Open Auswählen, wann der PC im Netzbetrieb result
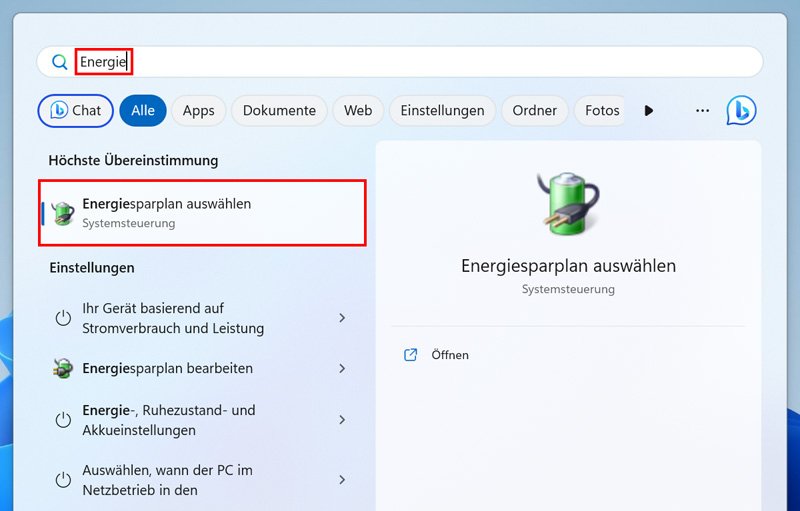 click(203, 480)
